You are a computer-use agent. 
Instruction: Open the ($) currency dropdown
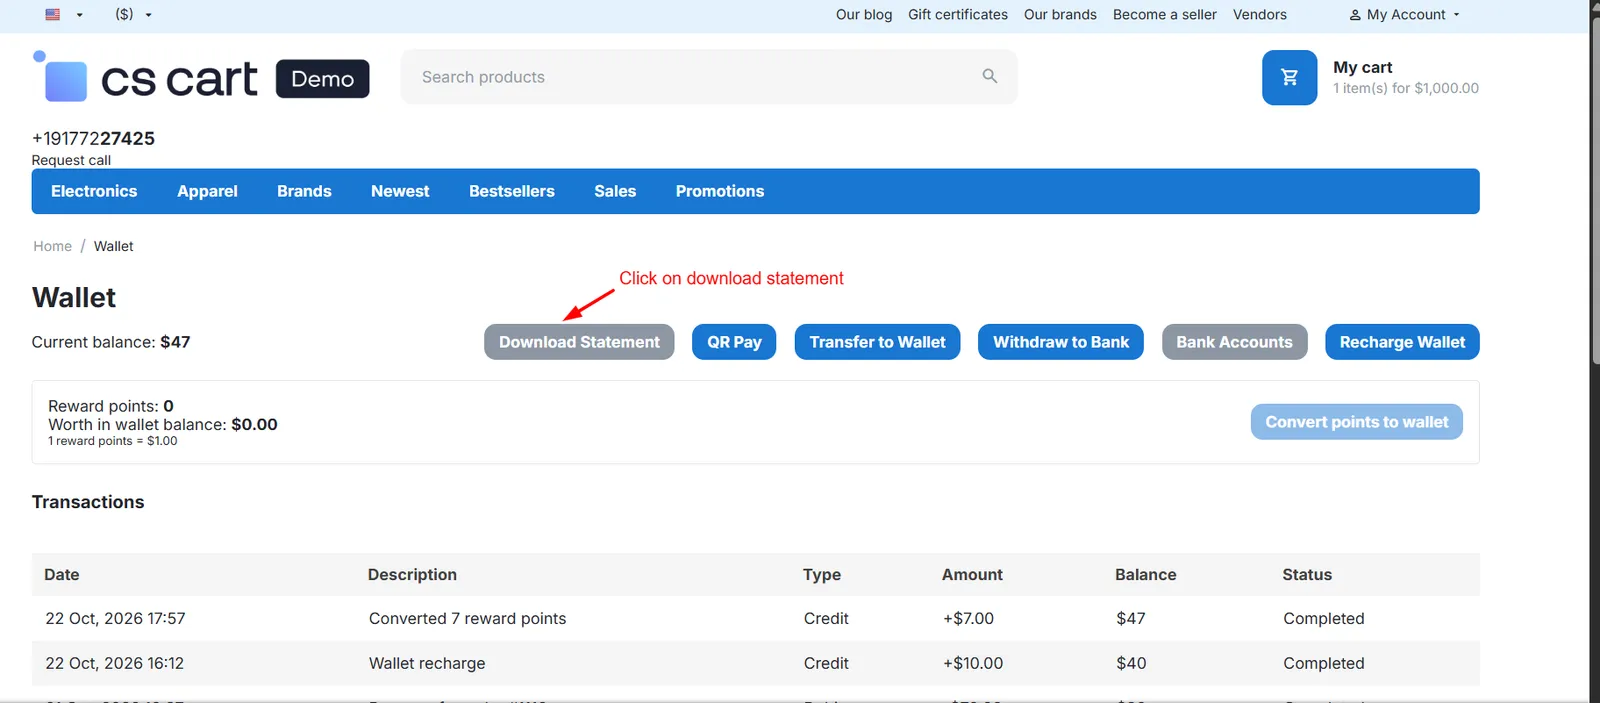click(x=133, y=15)
